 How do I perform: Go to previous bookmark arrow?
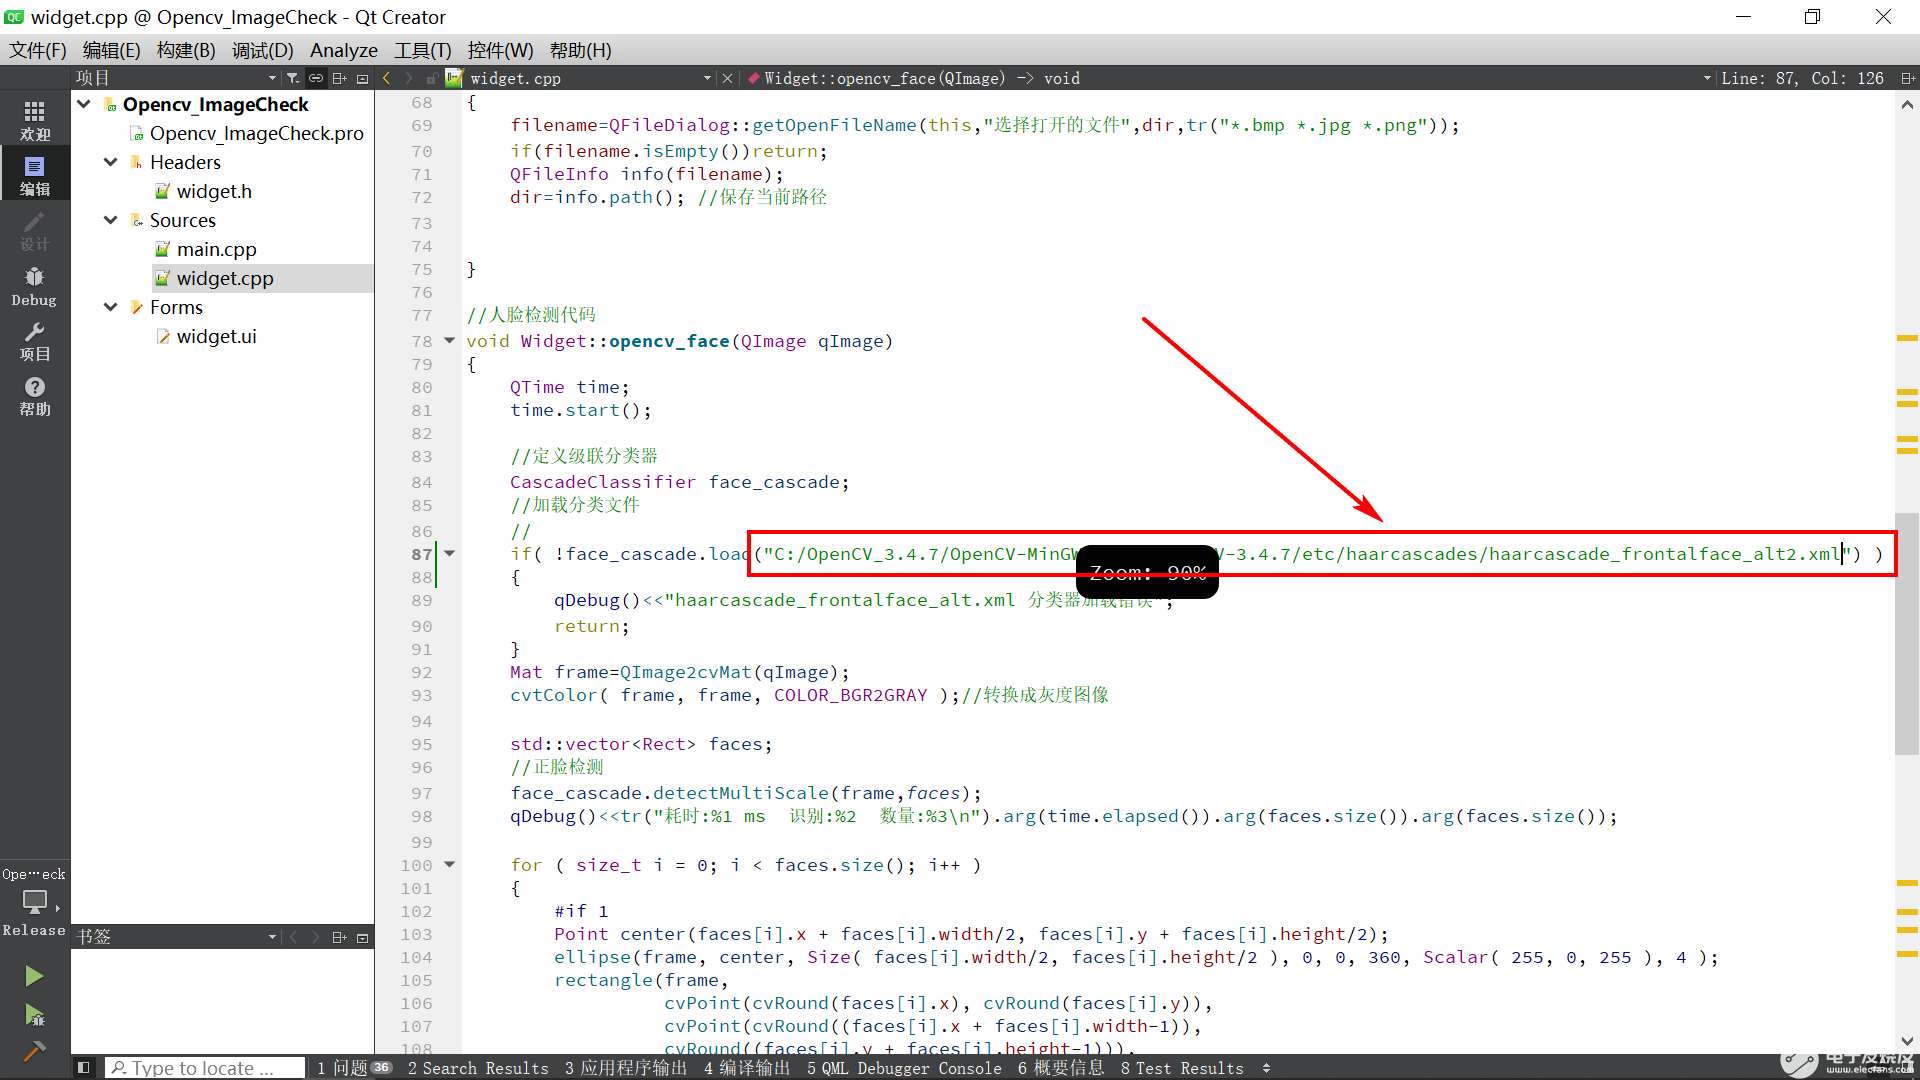293,937
